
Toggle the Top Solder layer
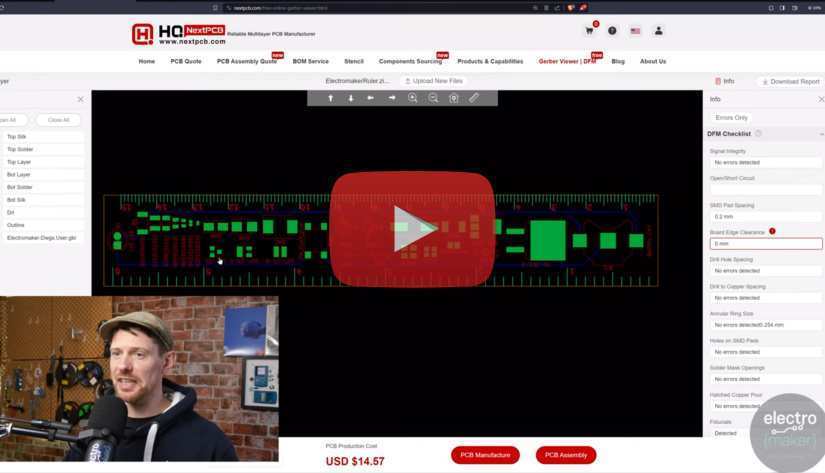coord(42,149)
